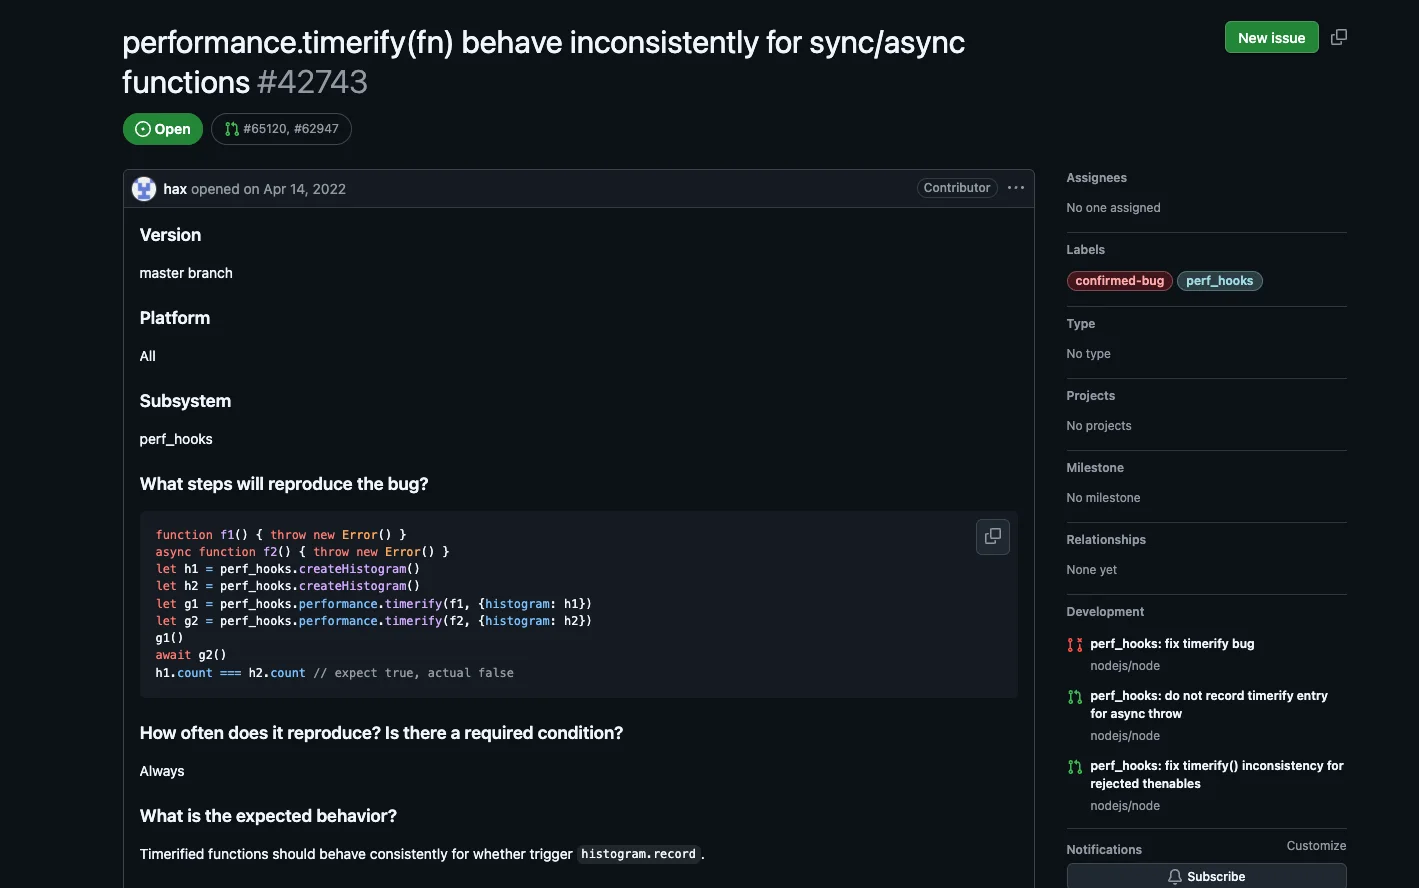Click 'What is the expected behavior?' heading
The image size is (1419, 888).
[x=268, y=816]
